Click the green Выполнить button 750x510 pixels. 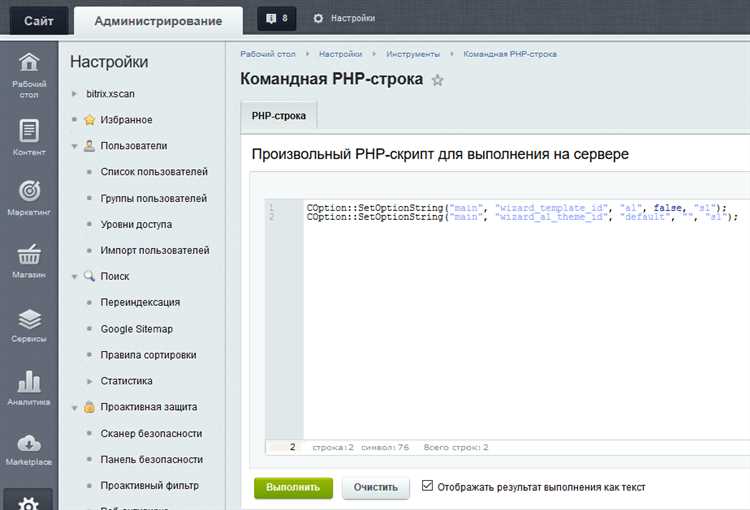coord(293,488)
